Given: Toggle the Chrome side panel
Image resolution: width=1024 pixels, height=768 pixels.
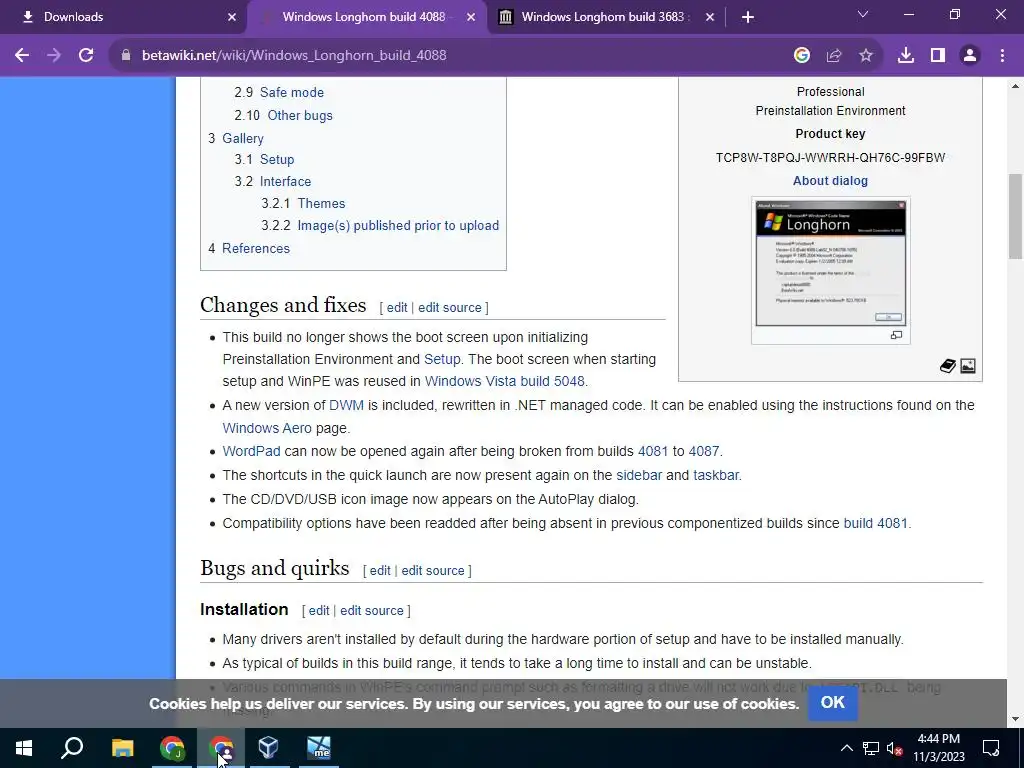Looking at the screenshot, I should click(x=938, y=56).
